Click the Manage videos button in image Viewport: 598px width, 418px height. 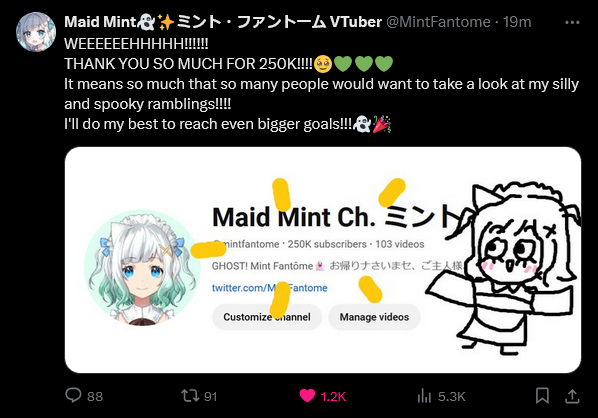374,317
